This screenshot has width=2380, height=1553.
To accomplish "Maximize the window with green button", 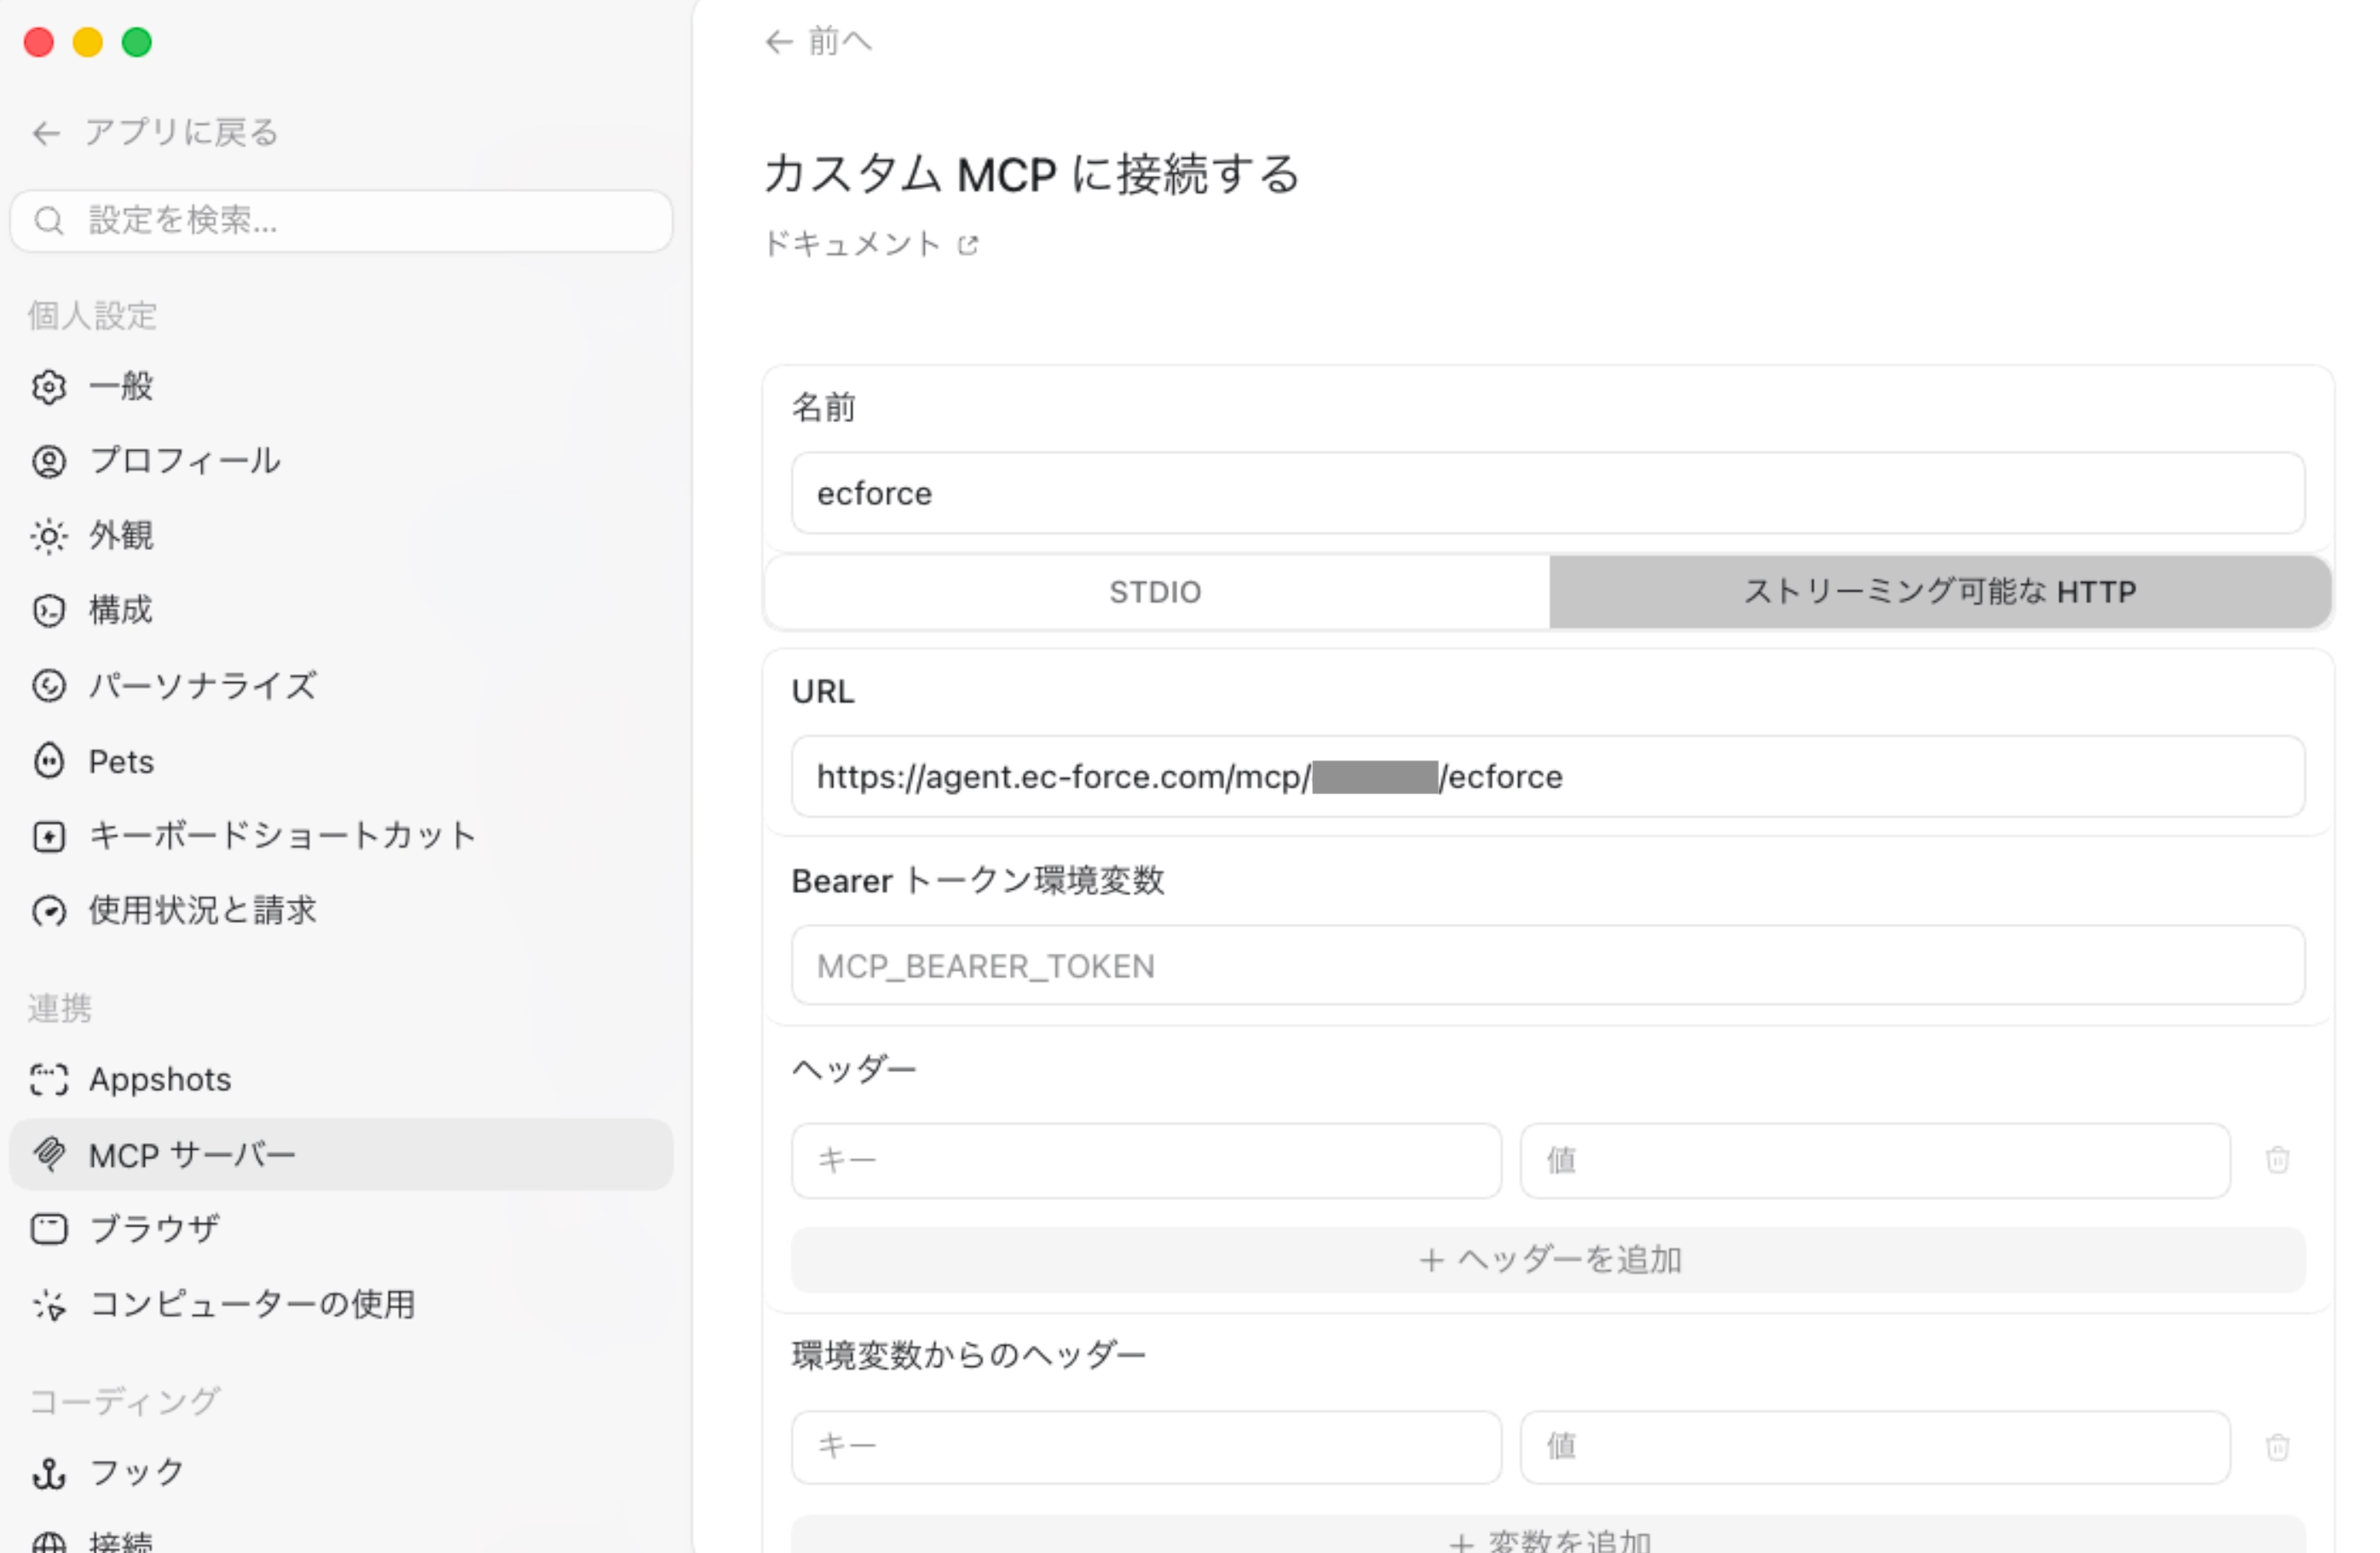I will pos(137,43).
